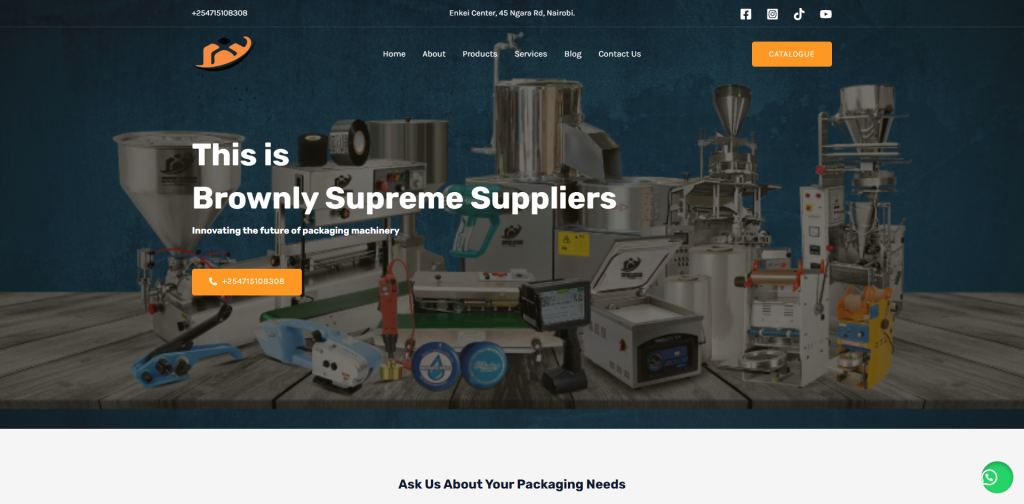Go to the Home menu item
1024x504 pixels.
pos(394,54)
